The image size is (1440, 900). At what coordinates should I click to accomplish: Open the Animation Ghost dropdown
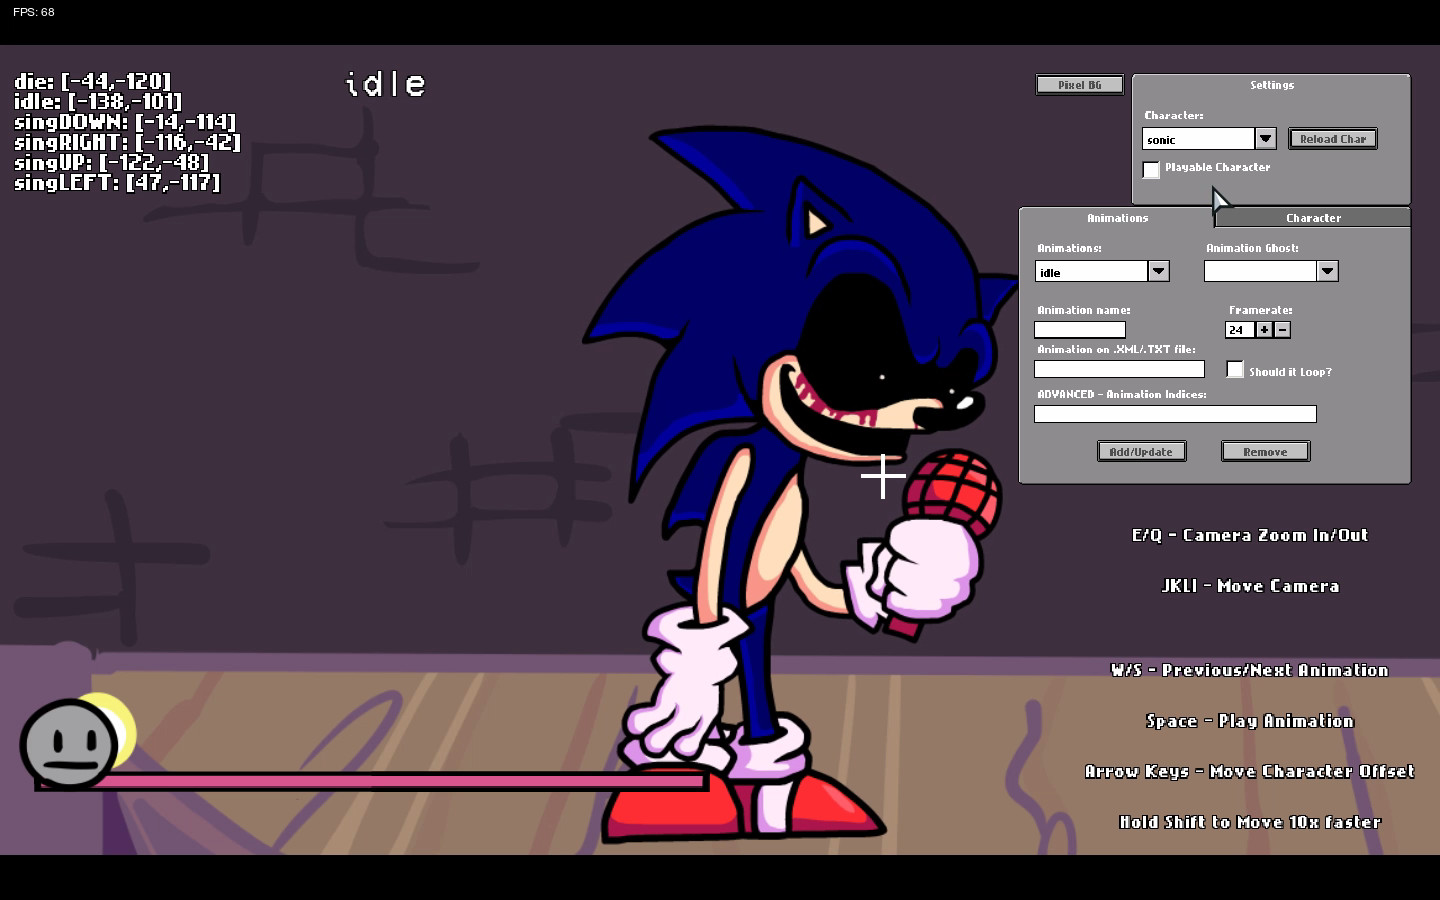click(x=1327, y=271)
